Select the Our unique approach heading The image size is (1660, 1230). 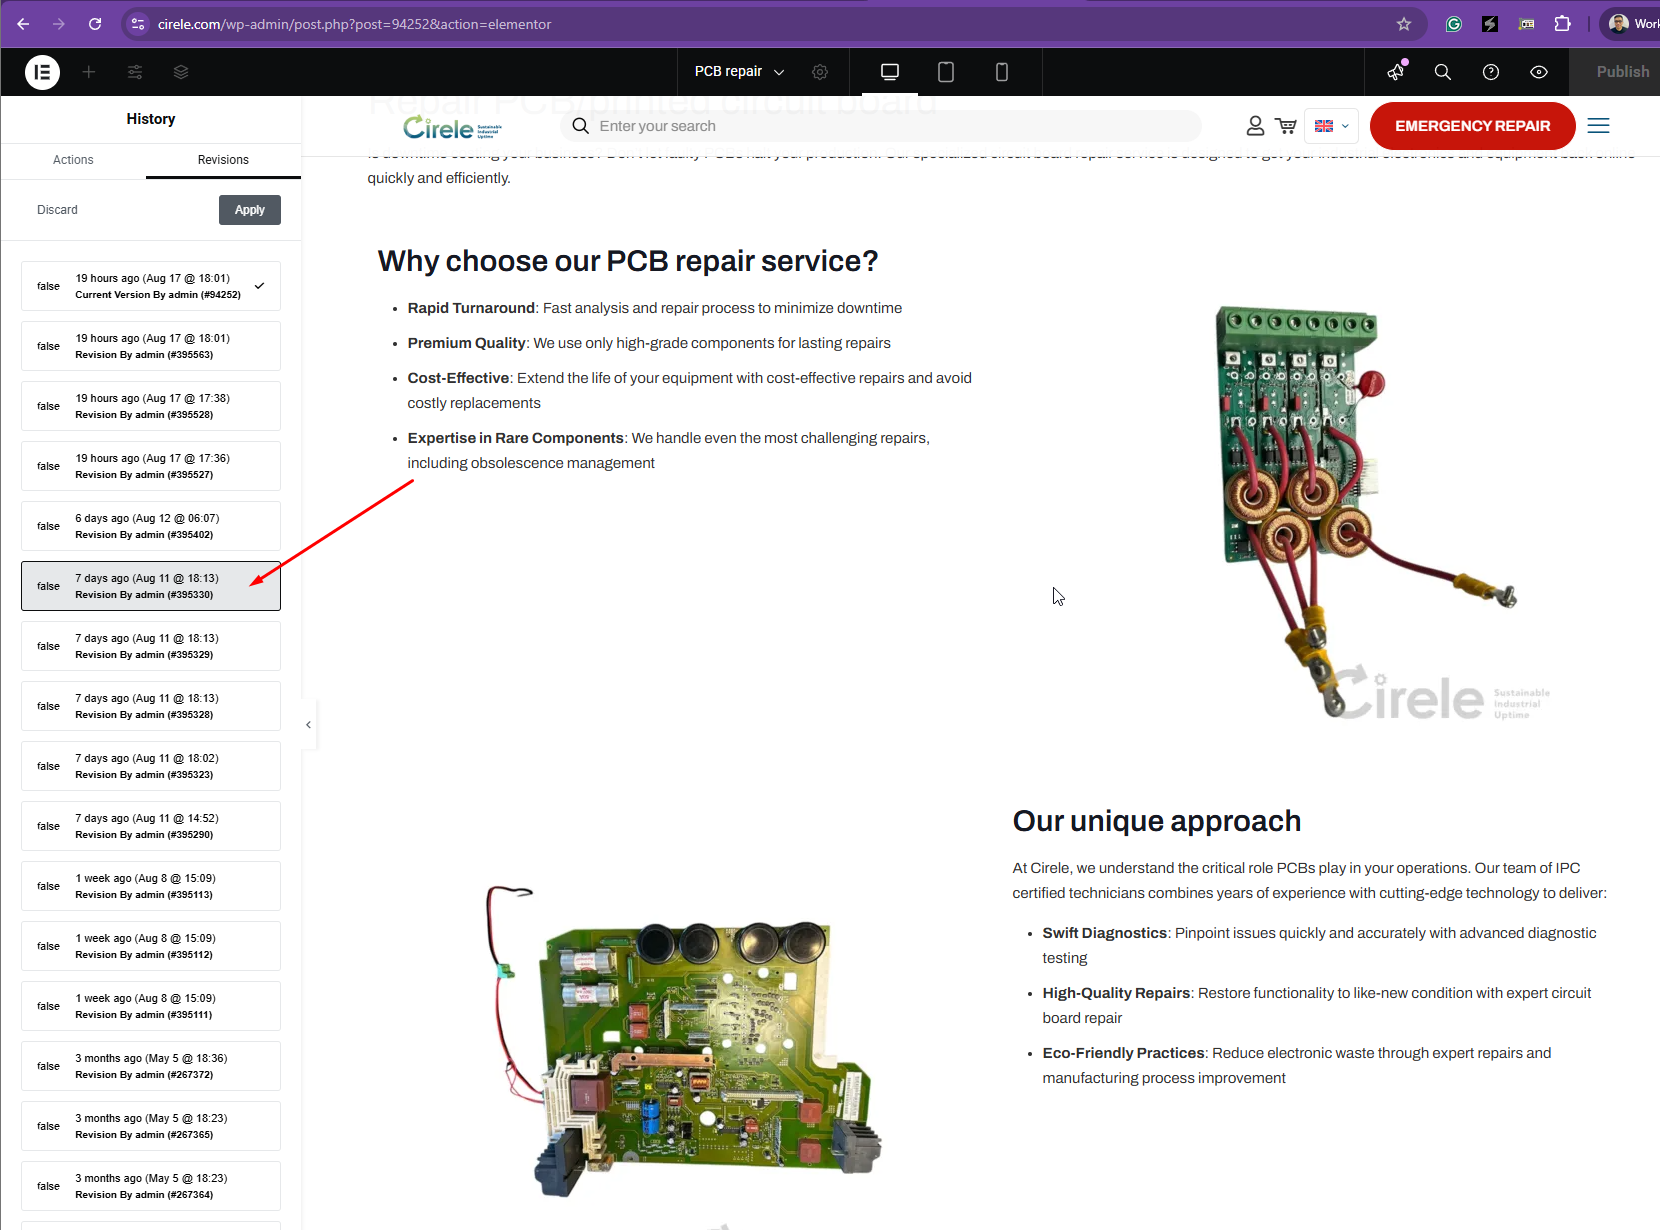pos(1157,821)
